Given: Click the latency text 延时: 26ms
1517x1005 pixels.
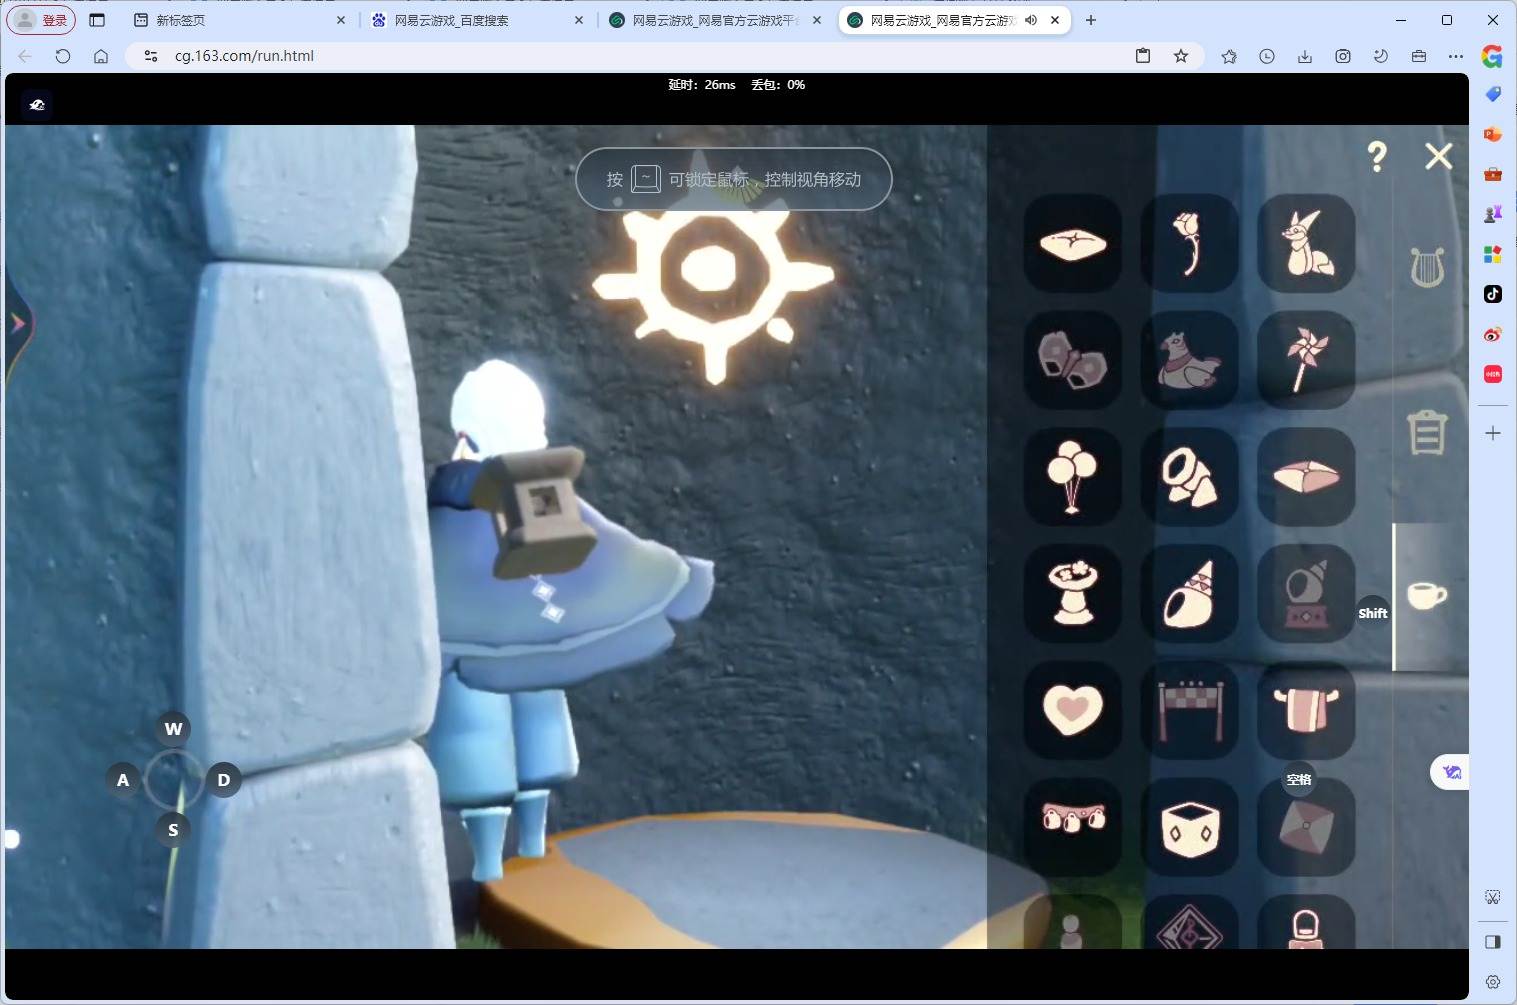Looking at the screenshot, I should click(702, 85).
